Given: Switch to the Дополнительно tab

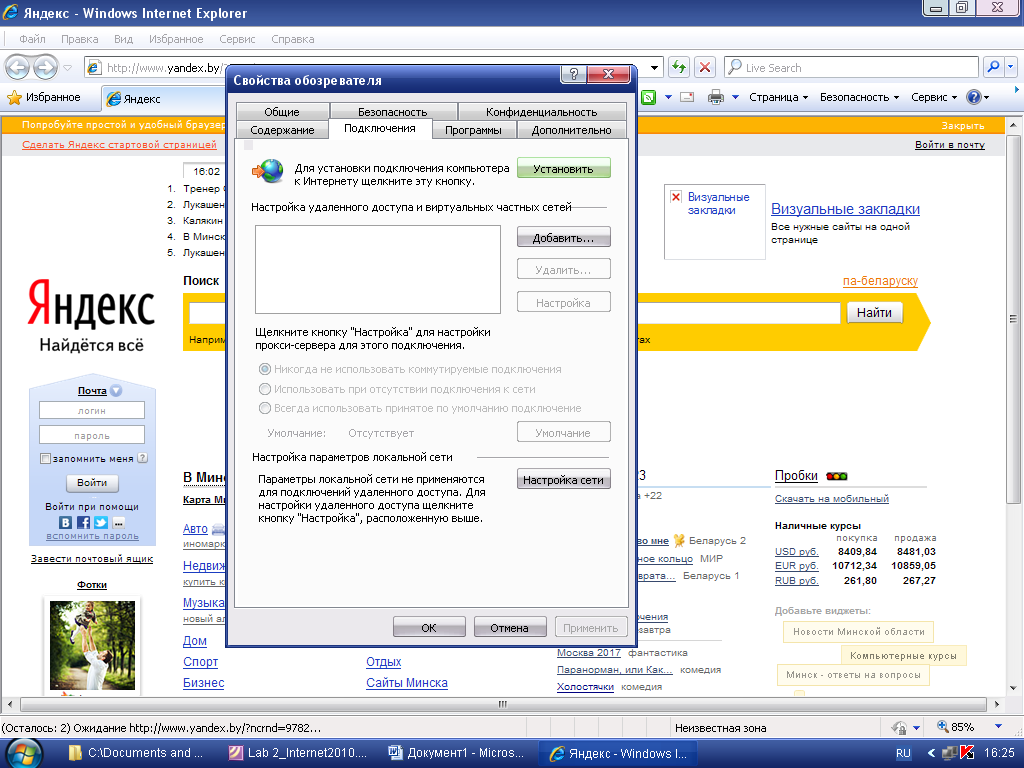Looking at the screenshot, I should coord(571,130).
